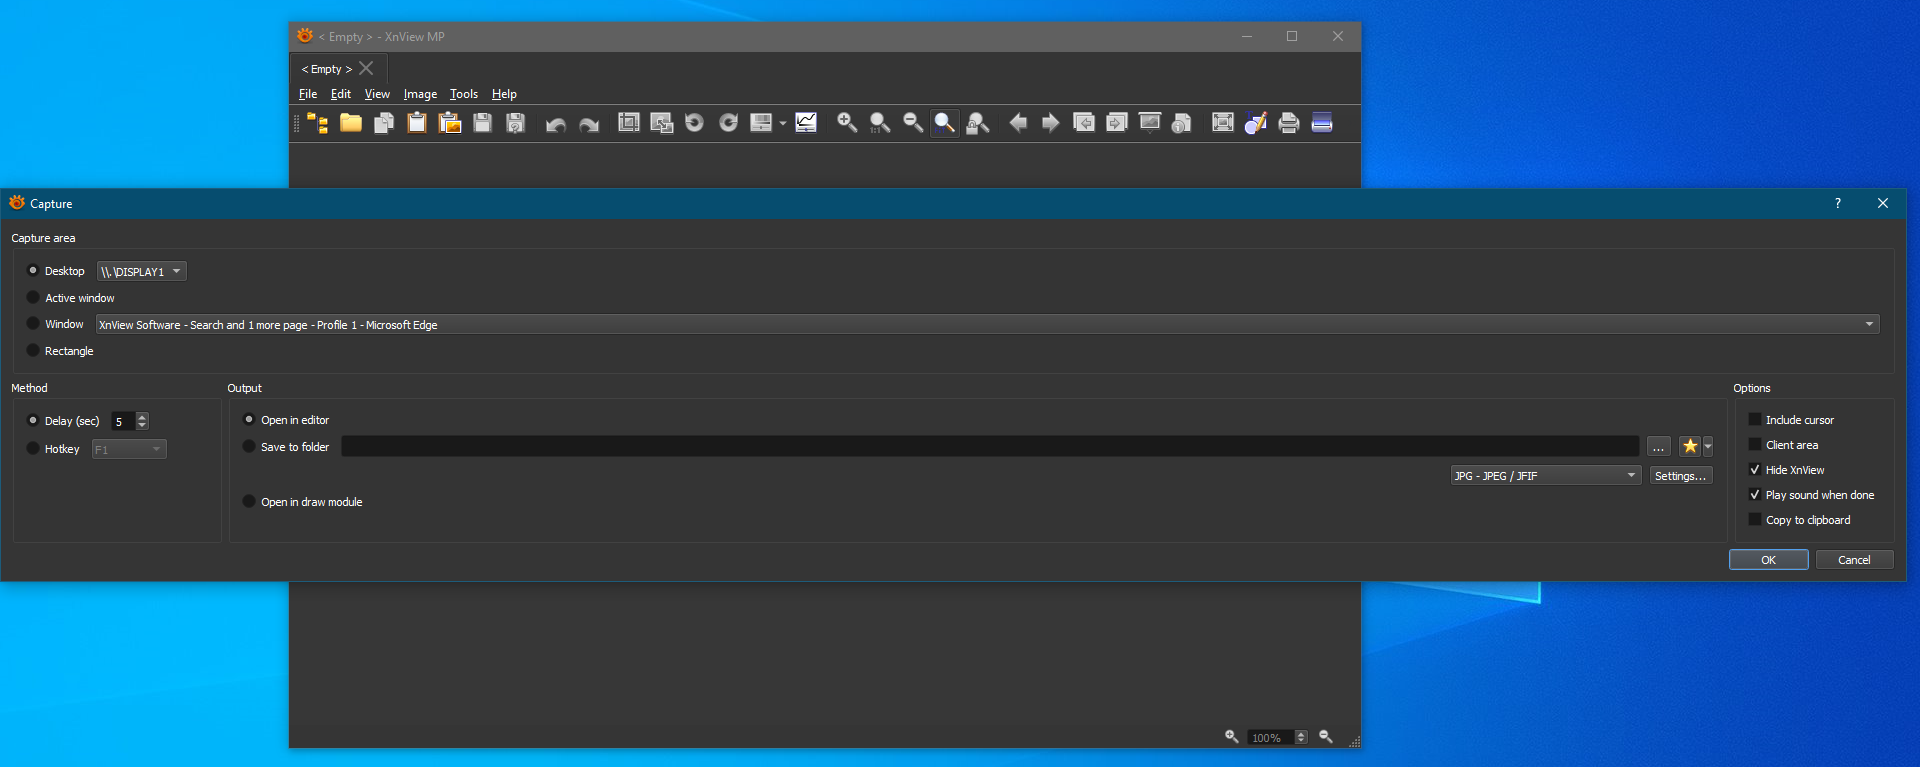Open the Browser folder-tree icon in XnView toolbar
This screenshot has height=767, width=1920.
(x=318, y=123)
